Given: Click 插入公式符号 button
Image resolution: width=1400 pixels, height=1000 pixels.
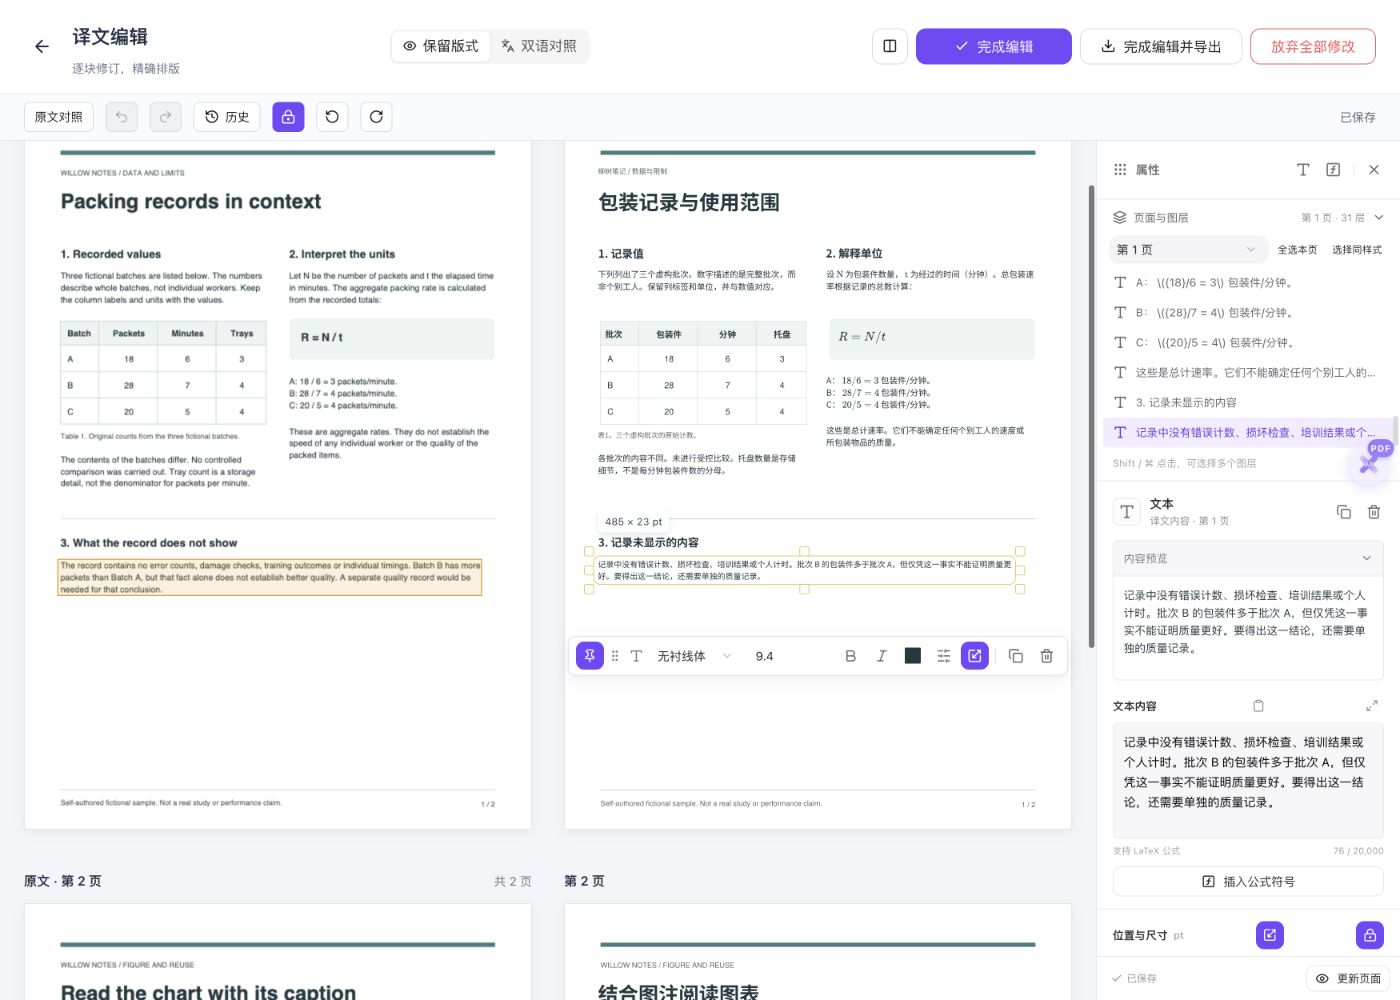Looking at the screenshot, I should click(1248, 881).
